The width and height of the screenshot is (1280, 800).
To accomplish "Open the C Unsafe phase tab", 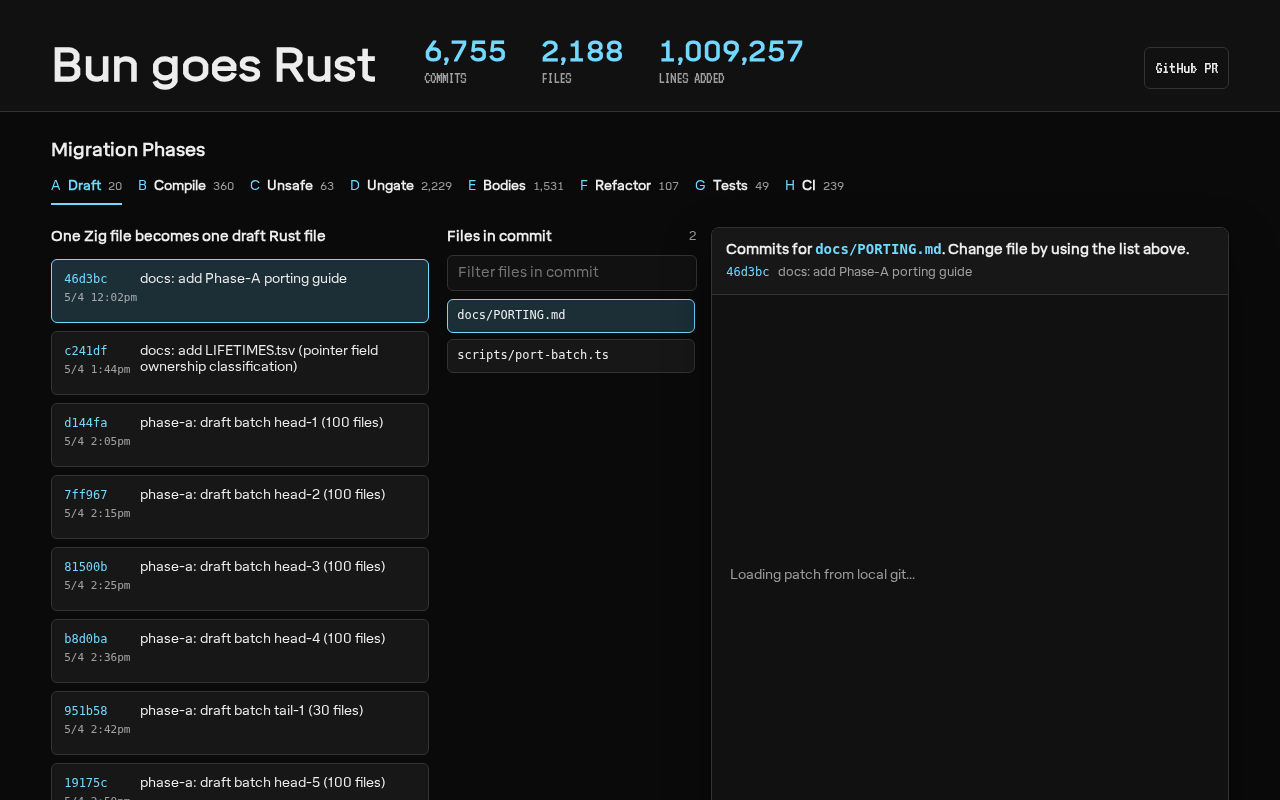I will pyautogui.click(x=292, y=186).
